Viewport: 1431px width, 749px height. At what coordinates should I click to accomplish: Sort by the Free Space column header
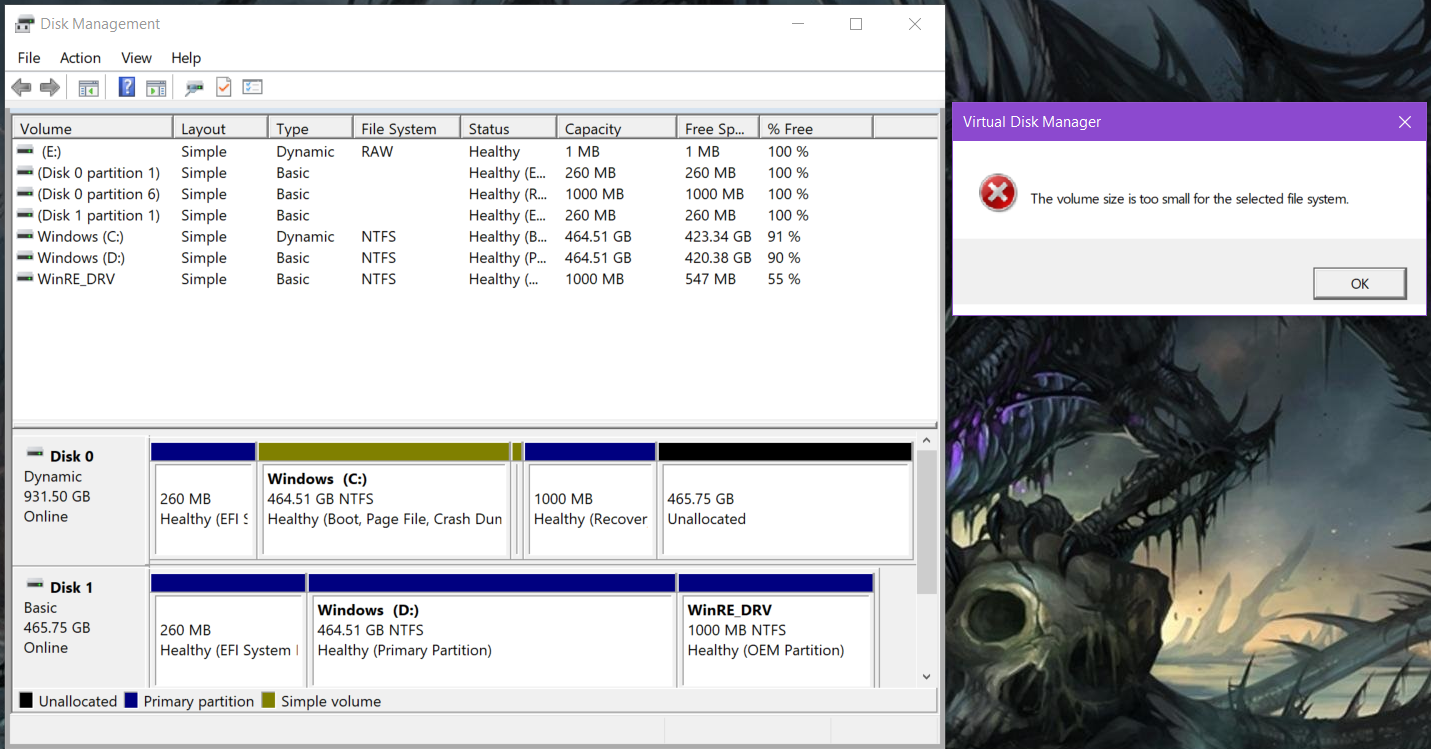pyautogui.click(x=717, y=128)
